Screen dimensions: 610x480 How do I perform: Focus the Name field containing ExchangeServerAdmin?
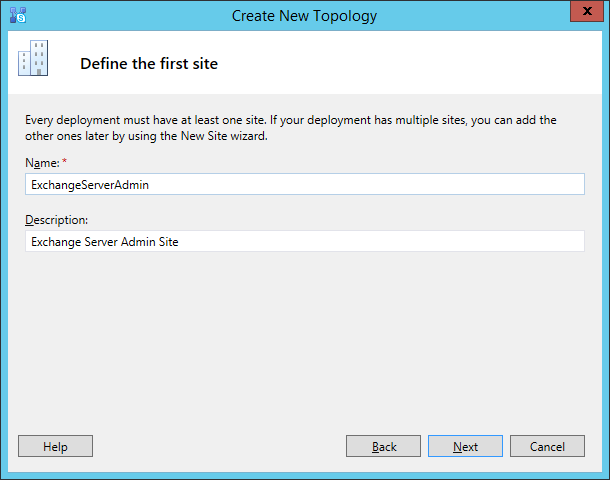305,184
